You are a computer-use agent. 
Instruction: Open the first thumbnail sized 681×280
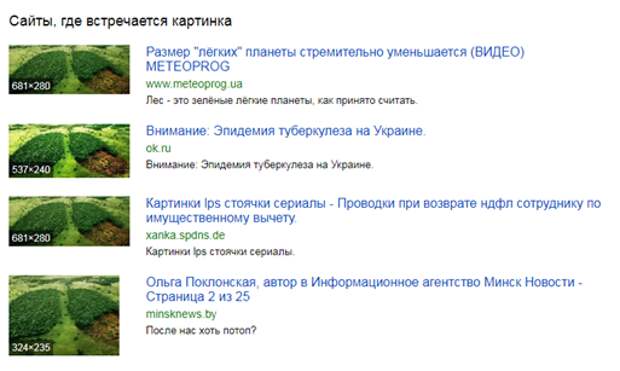[69, 70]
